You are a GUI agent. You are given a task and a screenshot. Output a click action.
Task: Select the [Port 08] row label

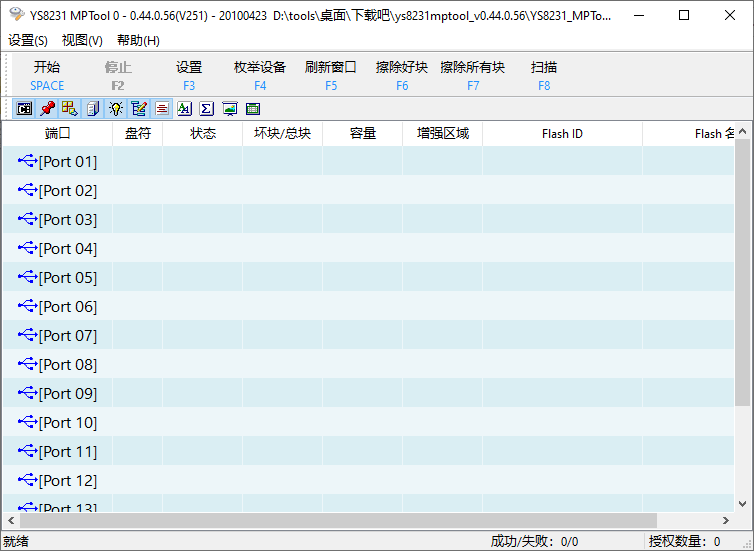click(x=68, y=364)
